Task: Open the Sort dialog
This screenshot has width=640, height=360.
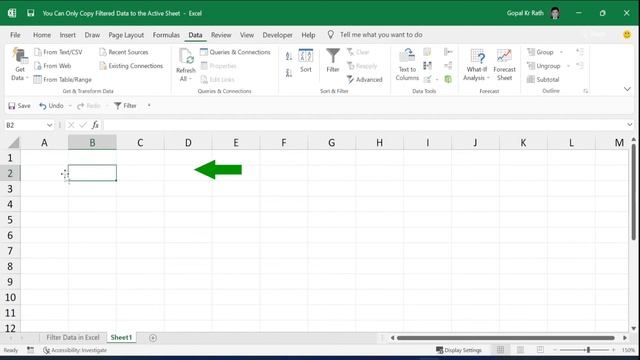Action: pos(306,60)
